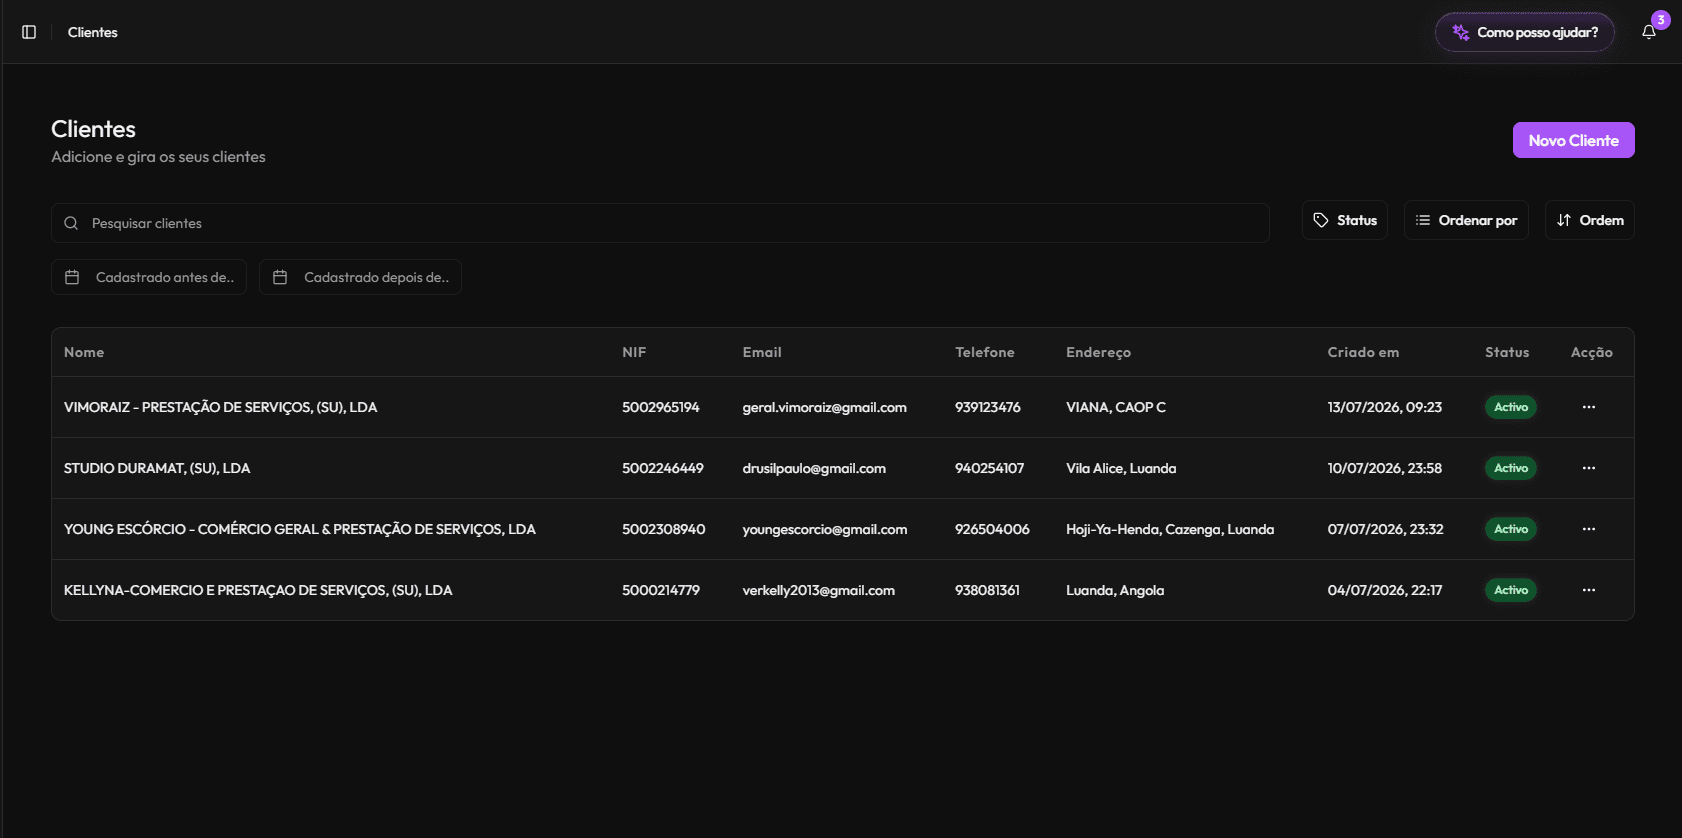
Task: Click address Vila Alice, Luanda
Action: point(1121,468)
